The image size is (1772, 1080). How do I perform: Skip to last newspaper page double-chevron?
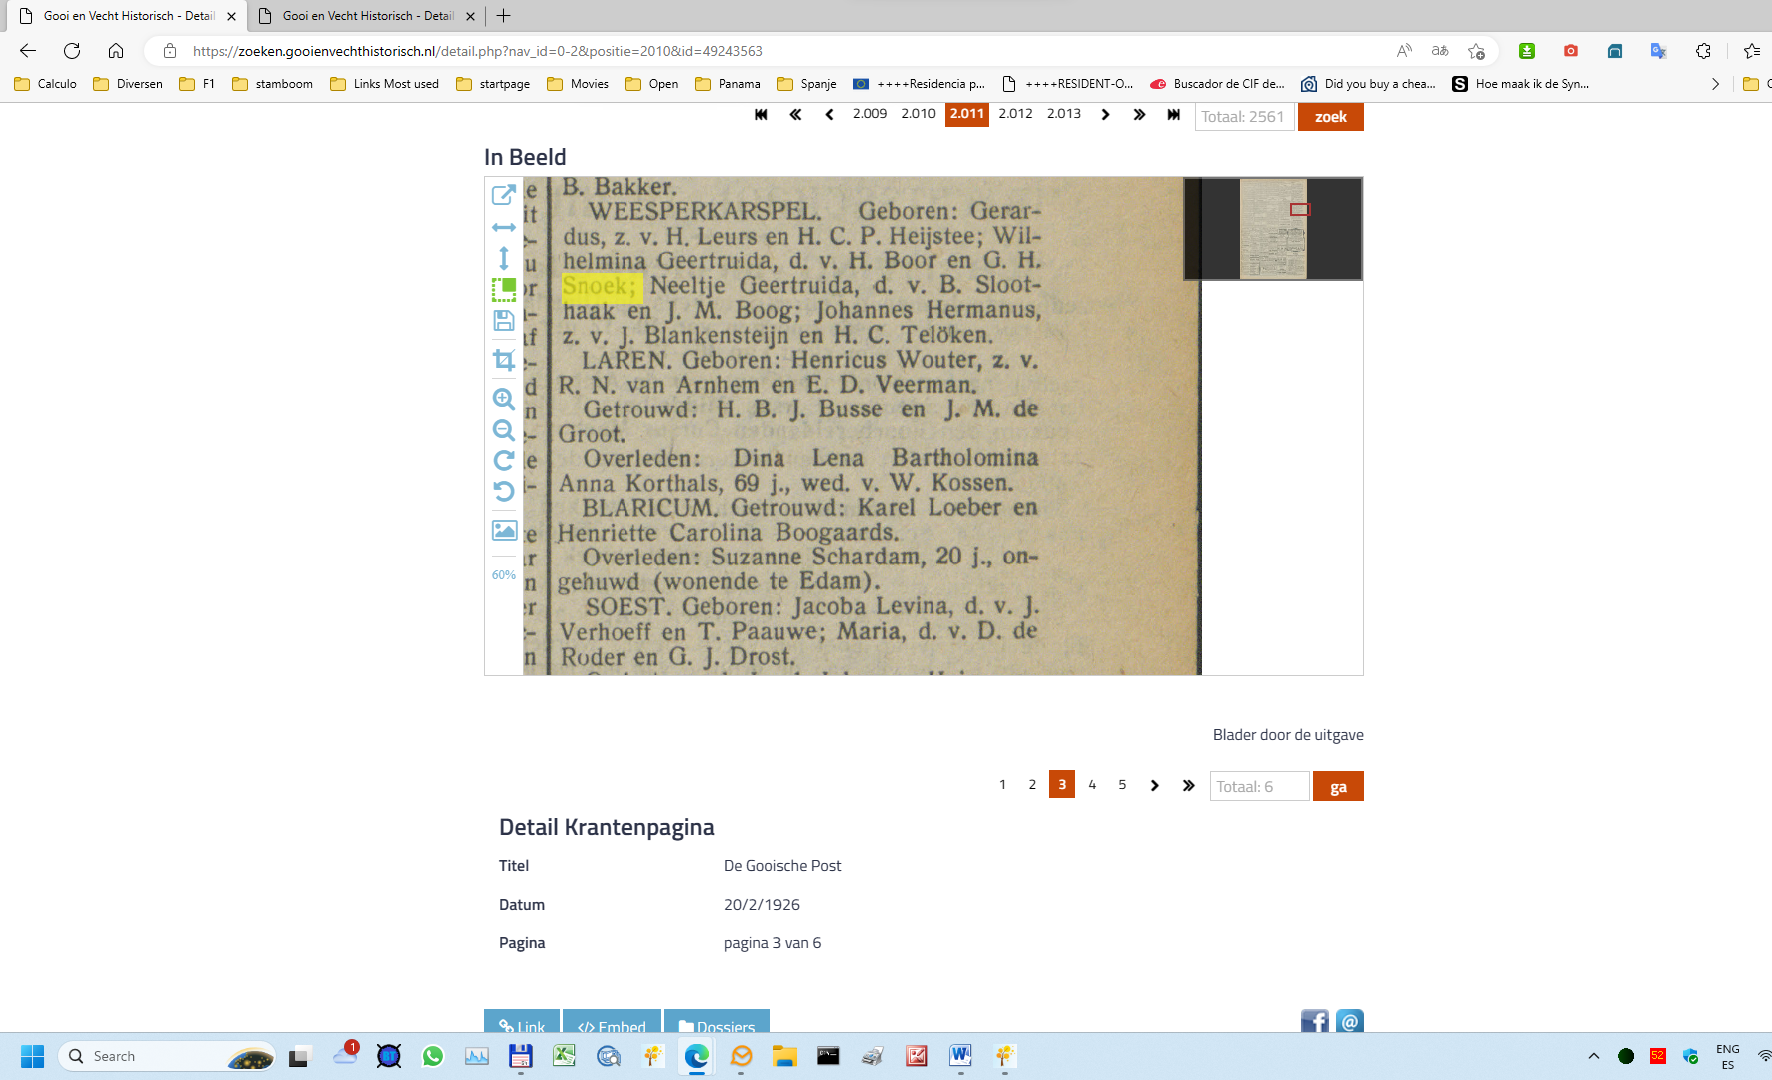(1188, 785)
